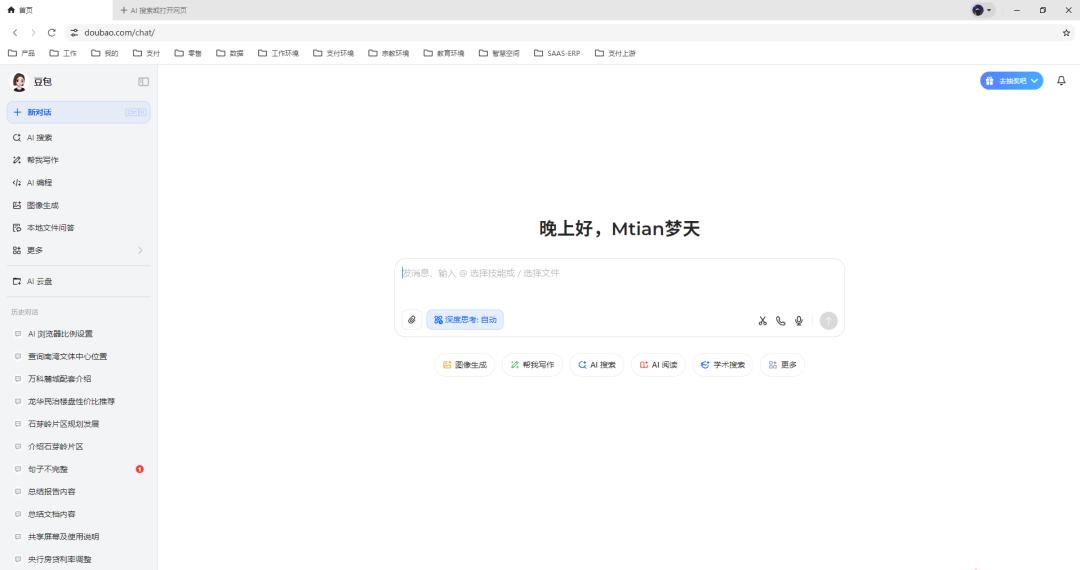Open the 去抽奖吧 dropdown at top right

pyautogui.click(x=1011, y=81)
